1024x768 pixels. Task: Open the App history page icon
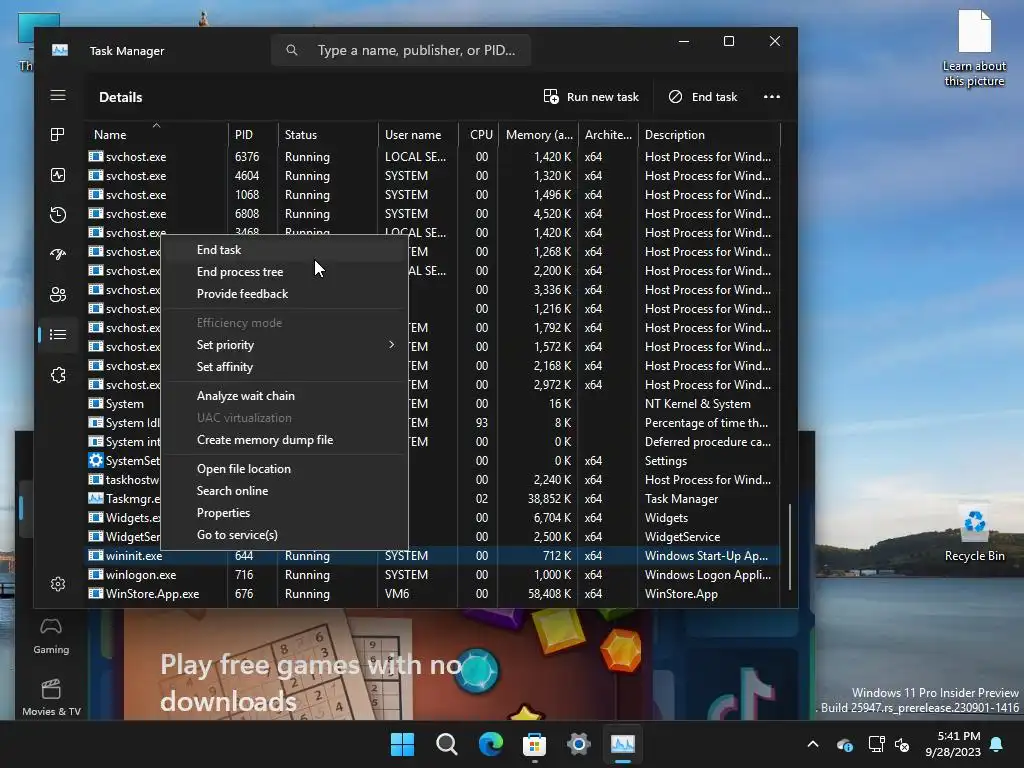coord(58,215)
